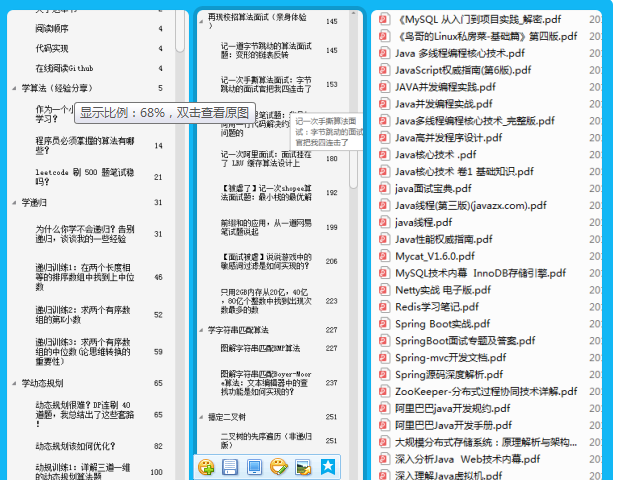Screen dimensions: 632x481
Task: Open the 在线阅读Github outline entry
Action: pyautogui.click(x=64, y=68)
